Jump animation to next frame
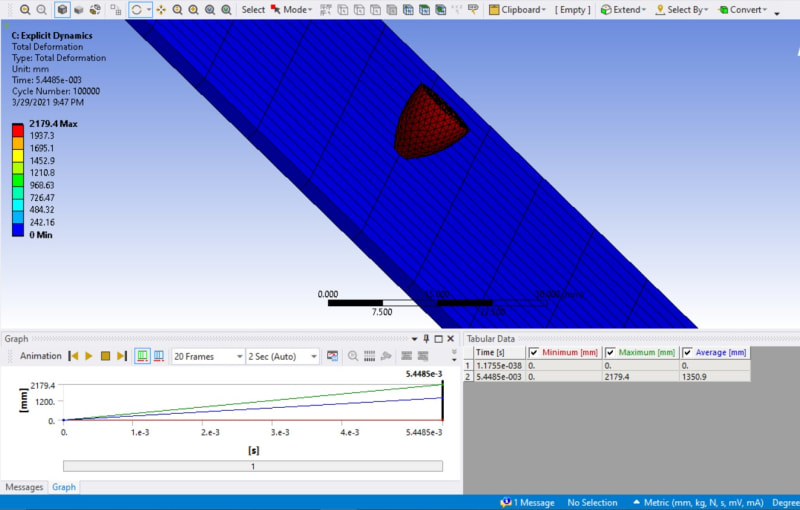 [x=121, y=356]
